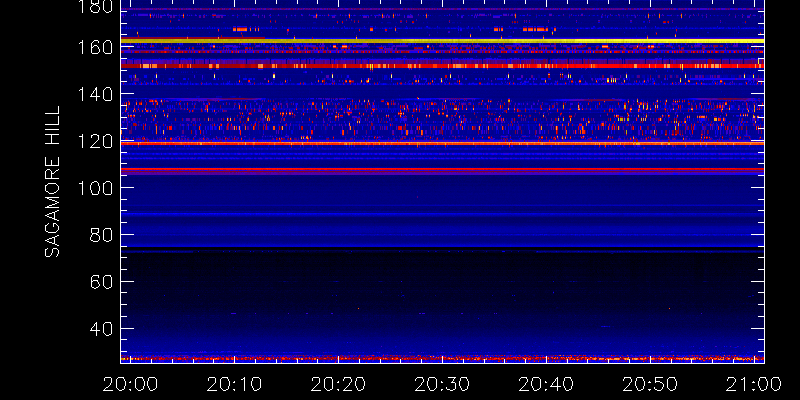The image size is (800, 400).
Task: Click the orange band just below 120
Action: (442, 143)
